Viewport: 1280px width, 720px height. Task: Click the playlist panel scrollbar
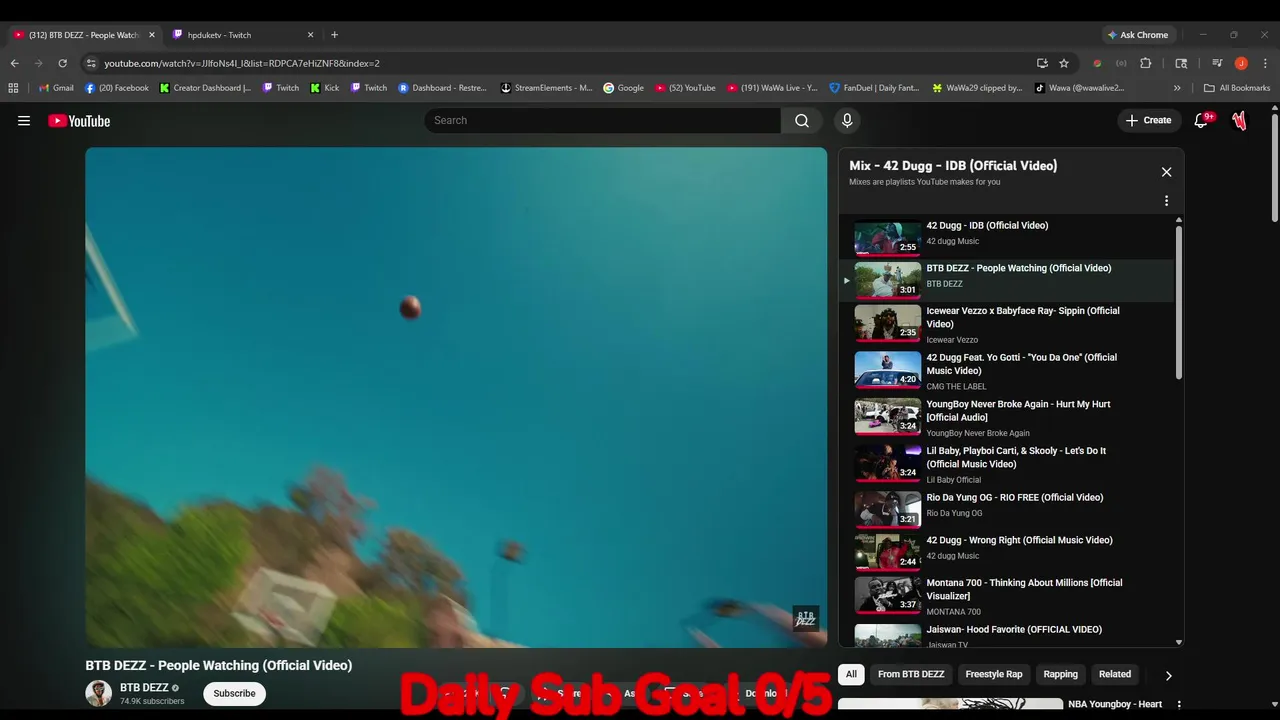point(1179,303)
